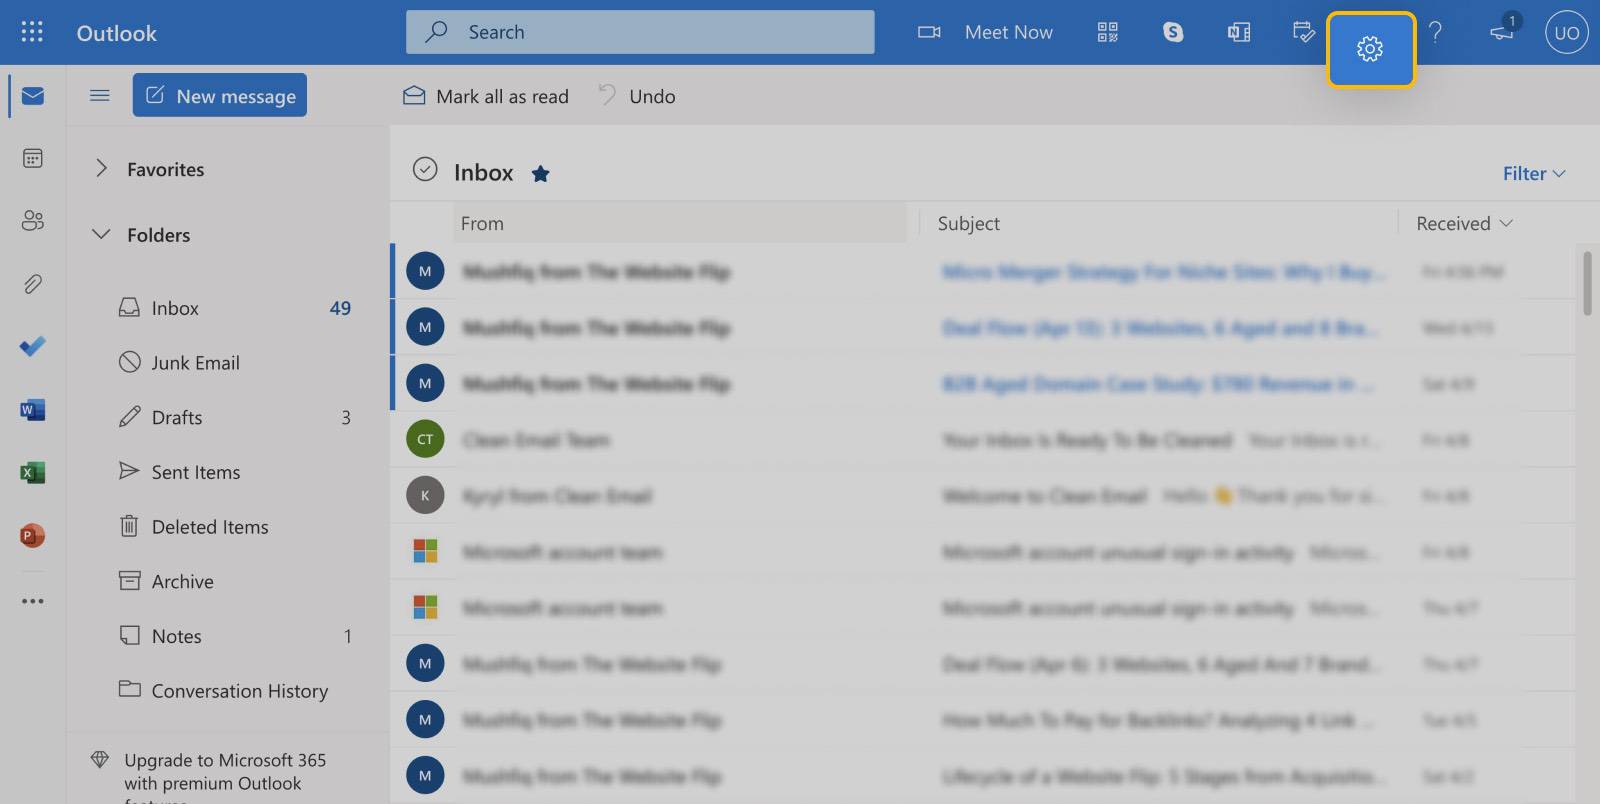Viewport: 1600px width, 804px height.
Task: Open the Skype icon in header
Action: coord(1173,33)
